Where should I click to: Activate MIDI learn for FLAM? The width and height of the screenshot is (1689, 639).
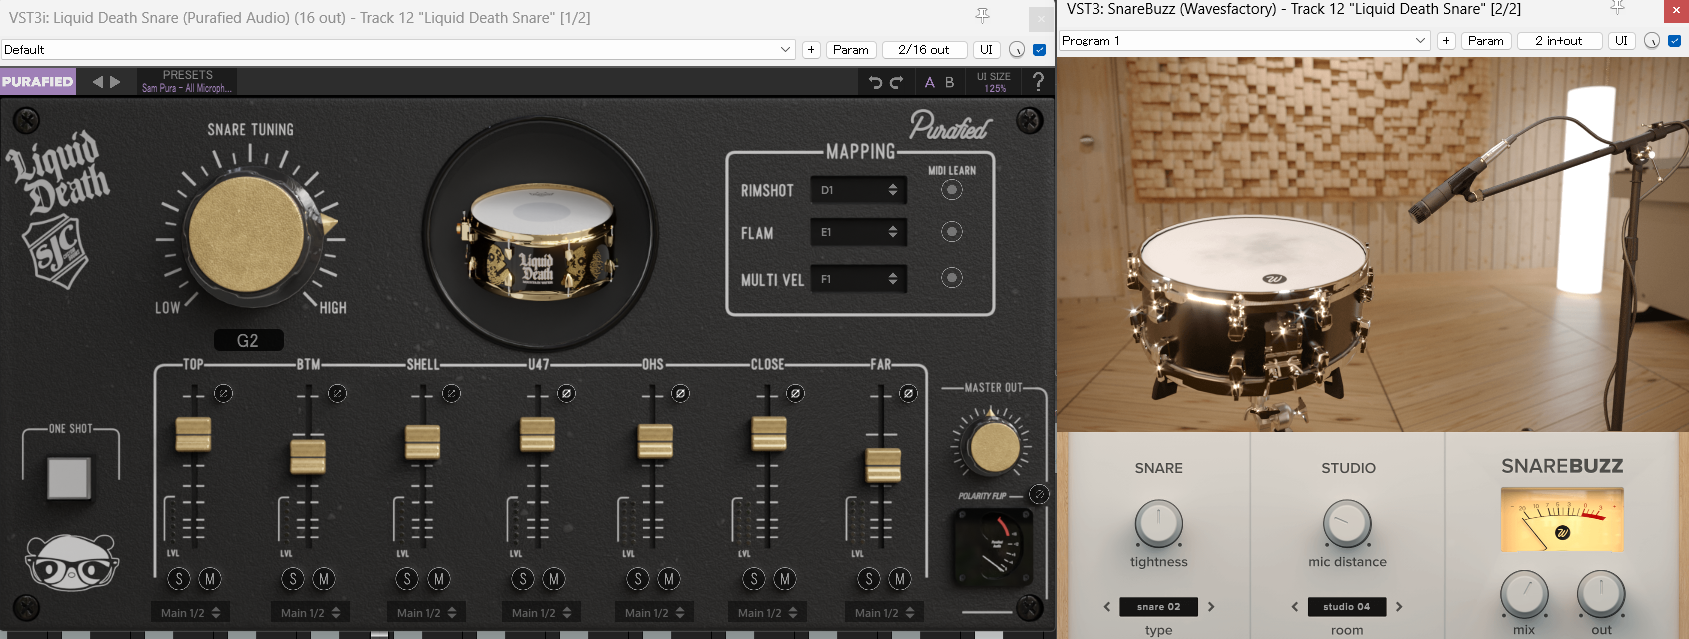952,232
